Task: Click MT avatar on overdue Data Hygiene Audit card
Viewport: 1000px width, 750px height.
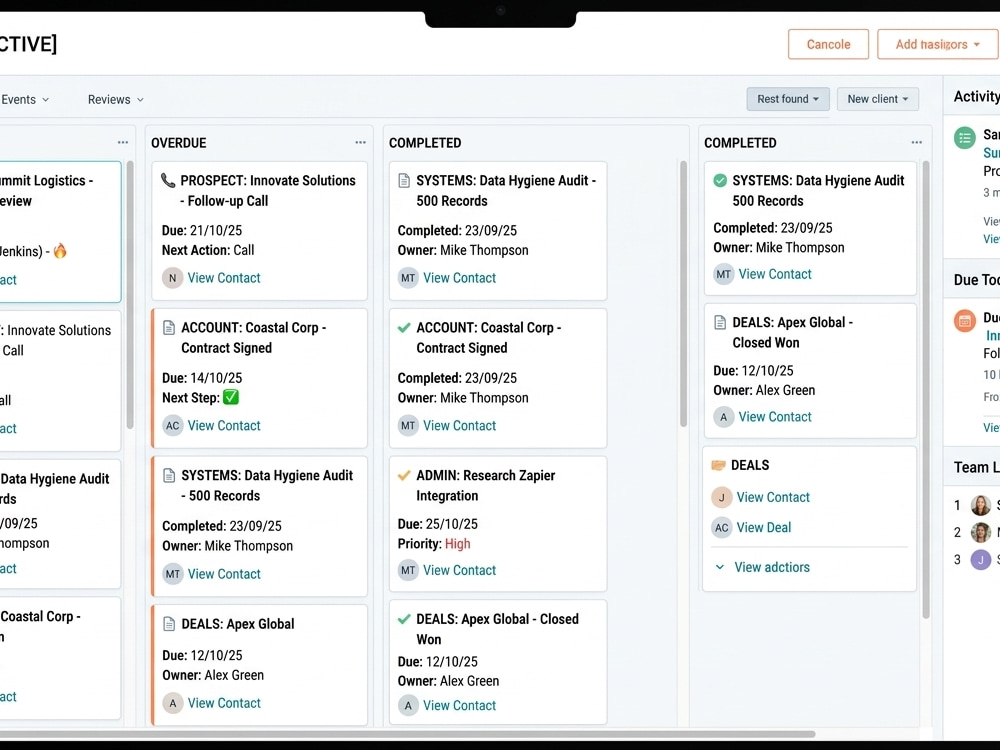Action: coord(172,574)
